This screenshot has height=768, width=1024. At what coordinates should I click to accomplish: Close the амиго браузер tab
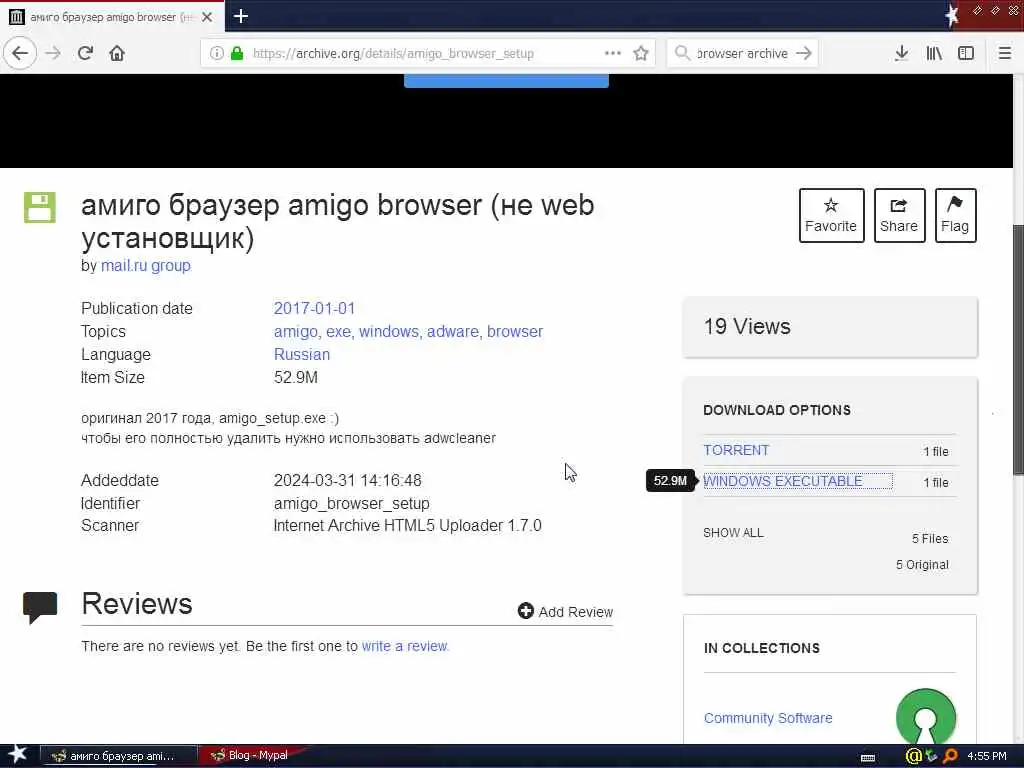(x=207, y=17)
